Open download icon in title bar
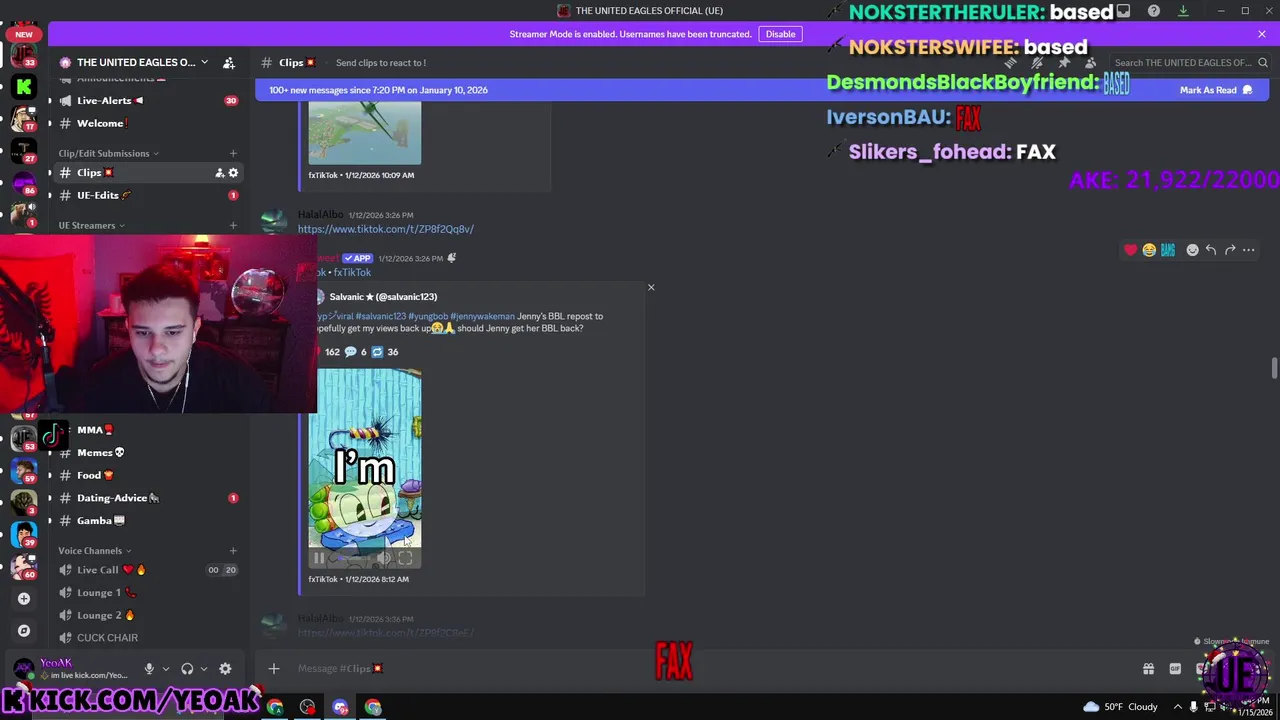The image size is (1280, 720). [1183, 11]
